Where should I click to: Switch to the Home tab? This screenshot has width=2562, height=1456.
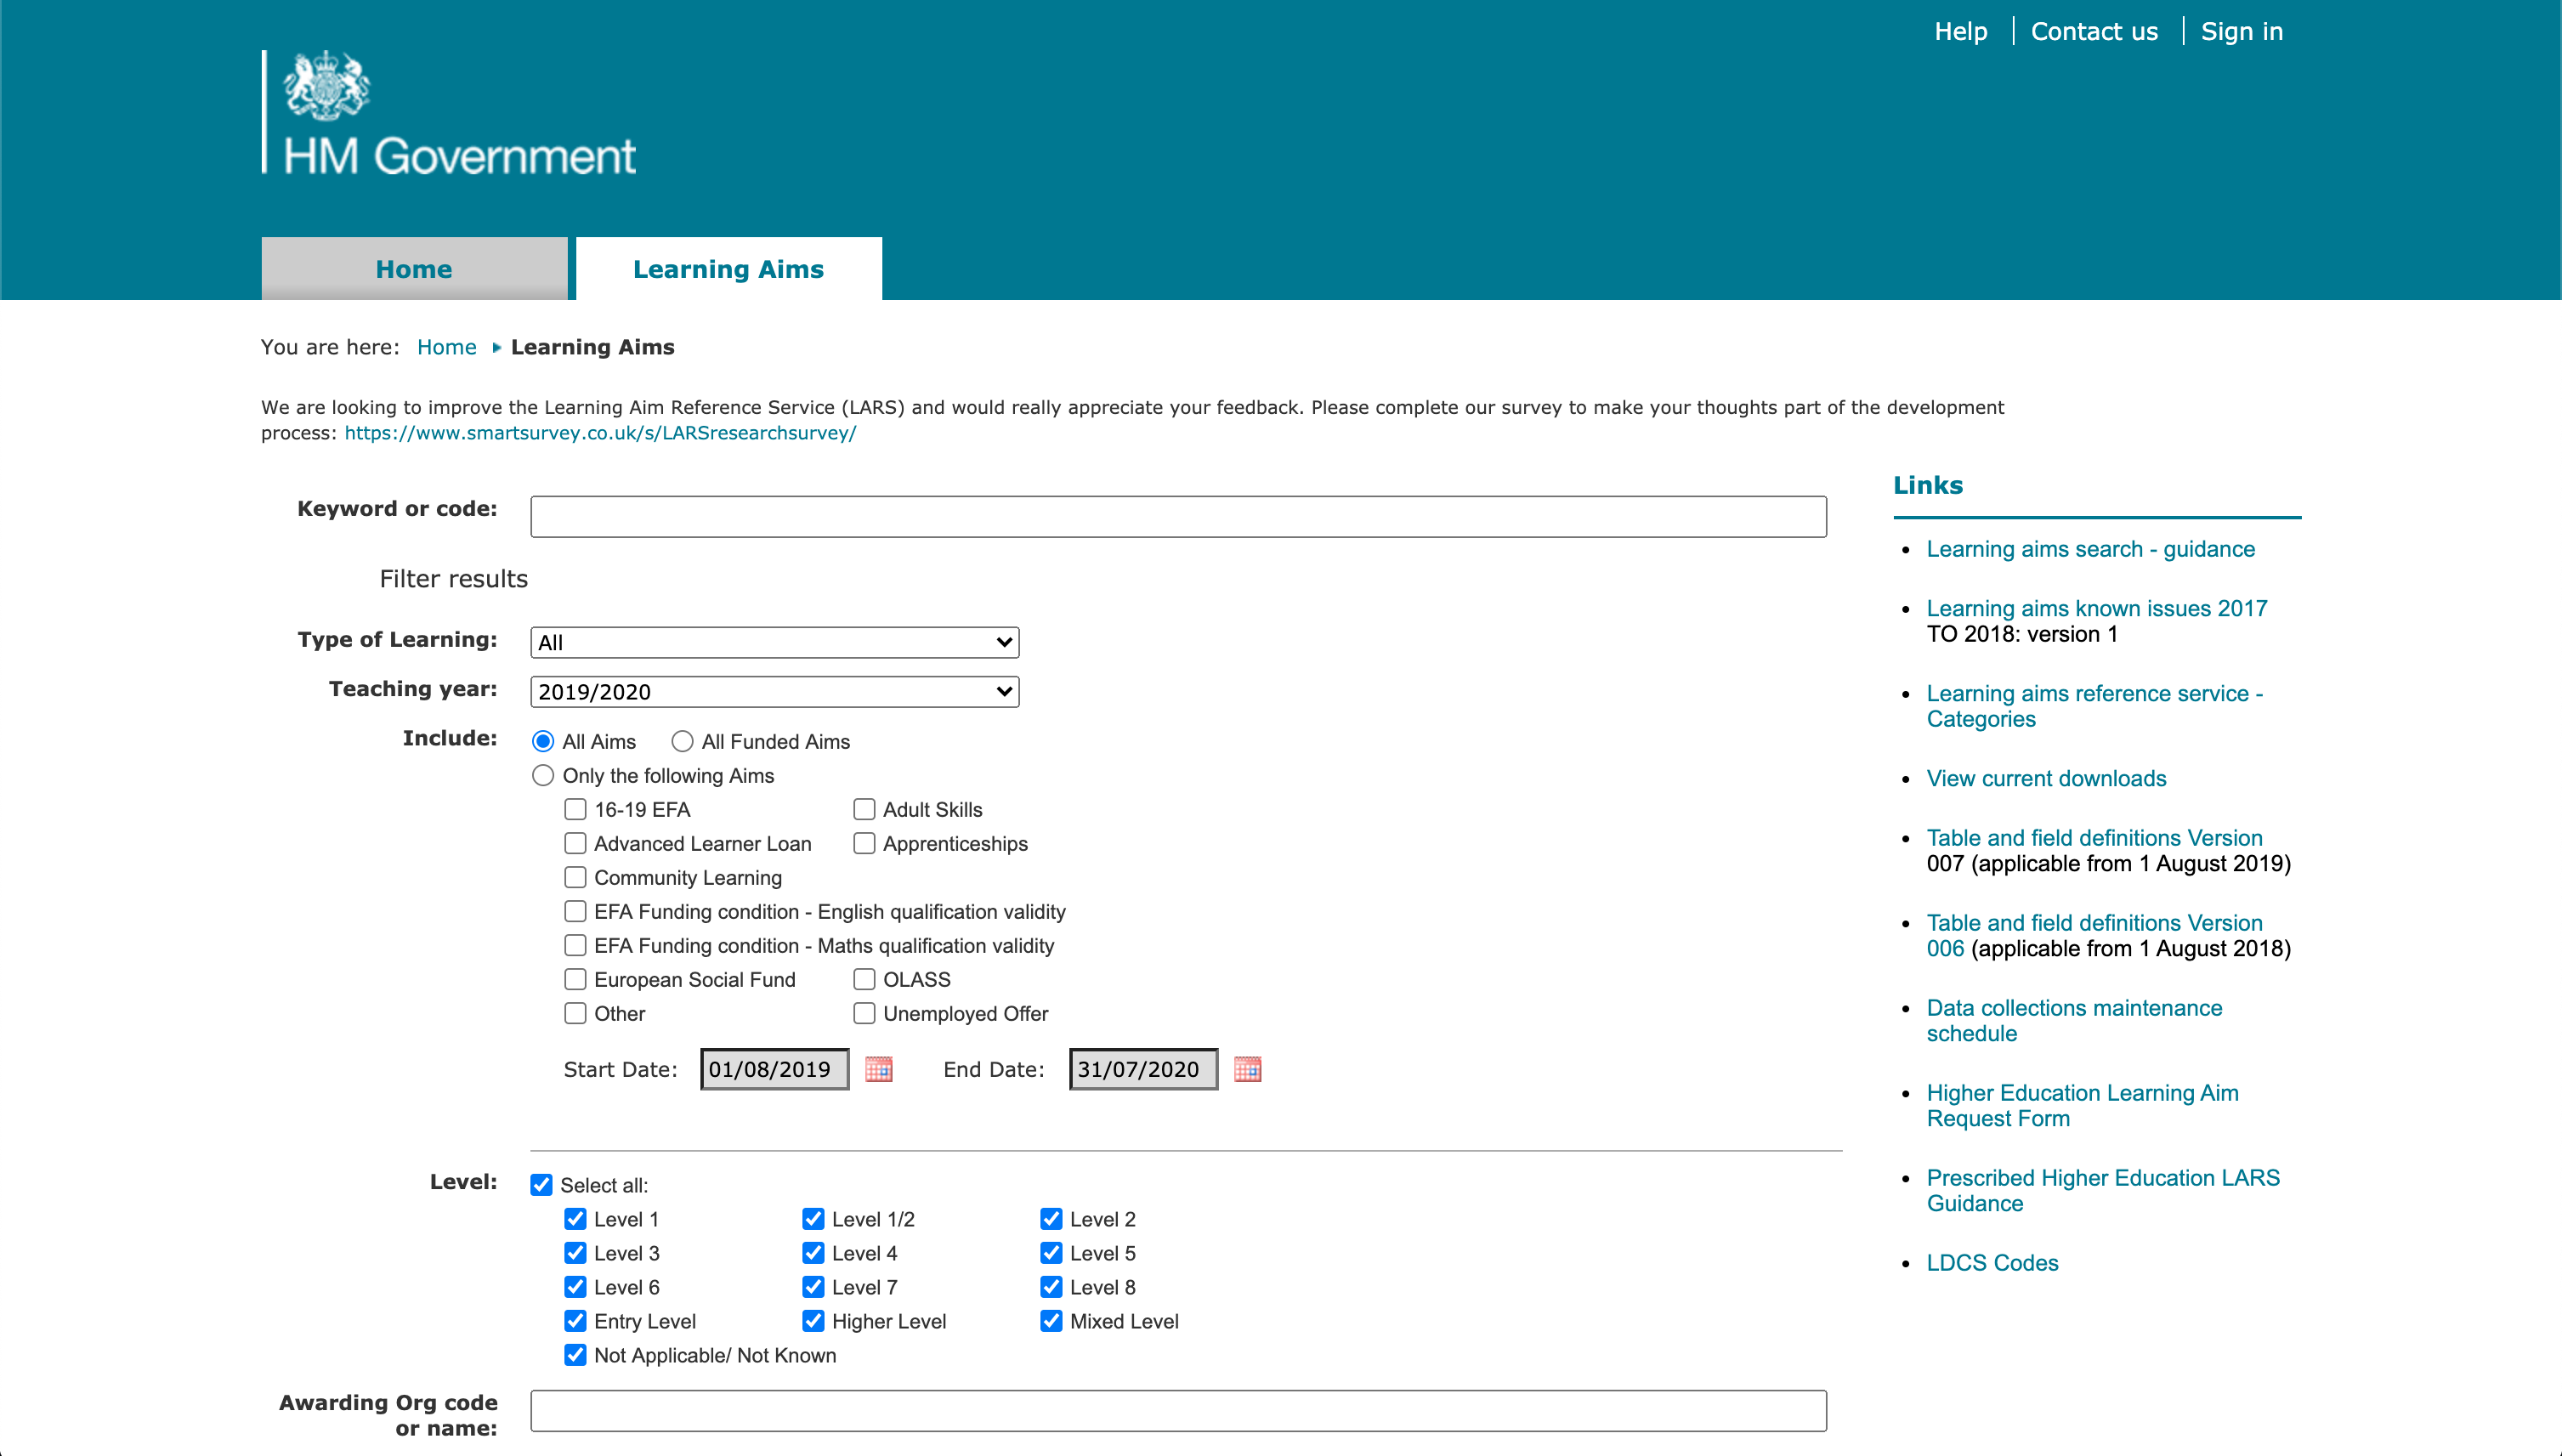[x=414, y=269]
